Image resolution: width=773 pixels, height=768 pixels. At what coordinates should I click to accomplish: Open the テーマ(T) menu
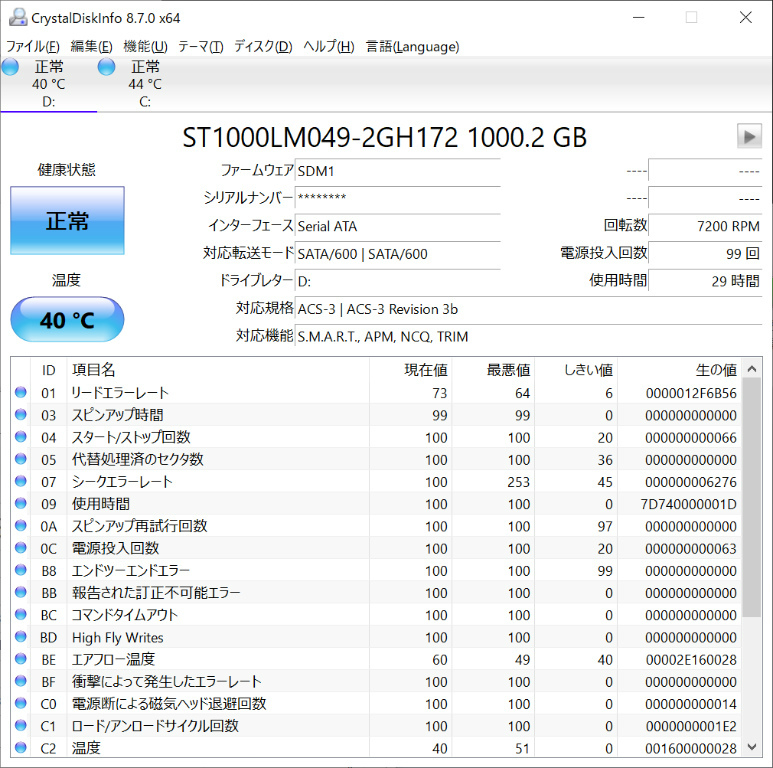[x=201, y=46]
